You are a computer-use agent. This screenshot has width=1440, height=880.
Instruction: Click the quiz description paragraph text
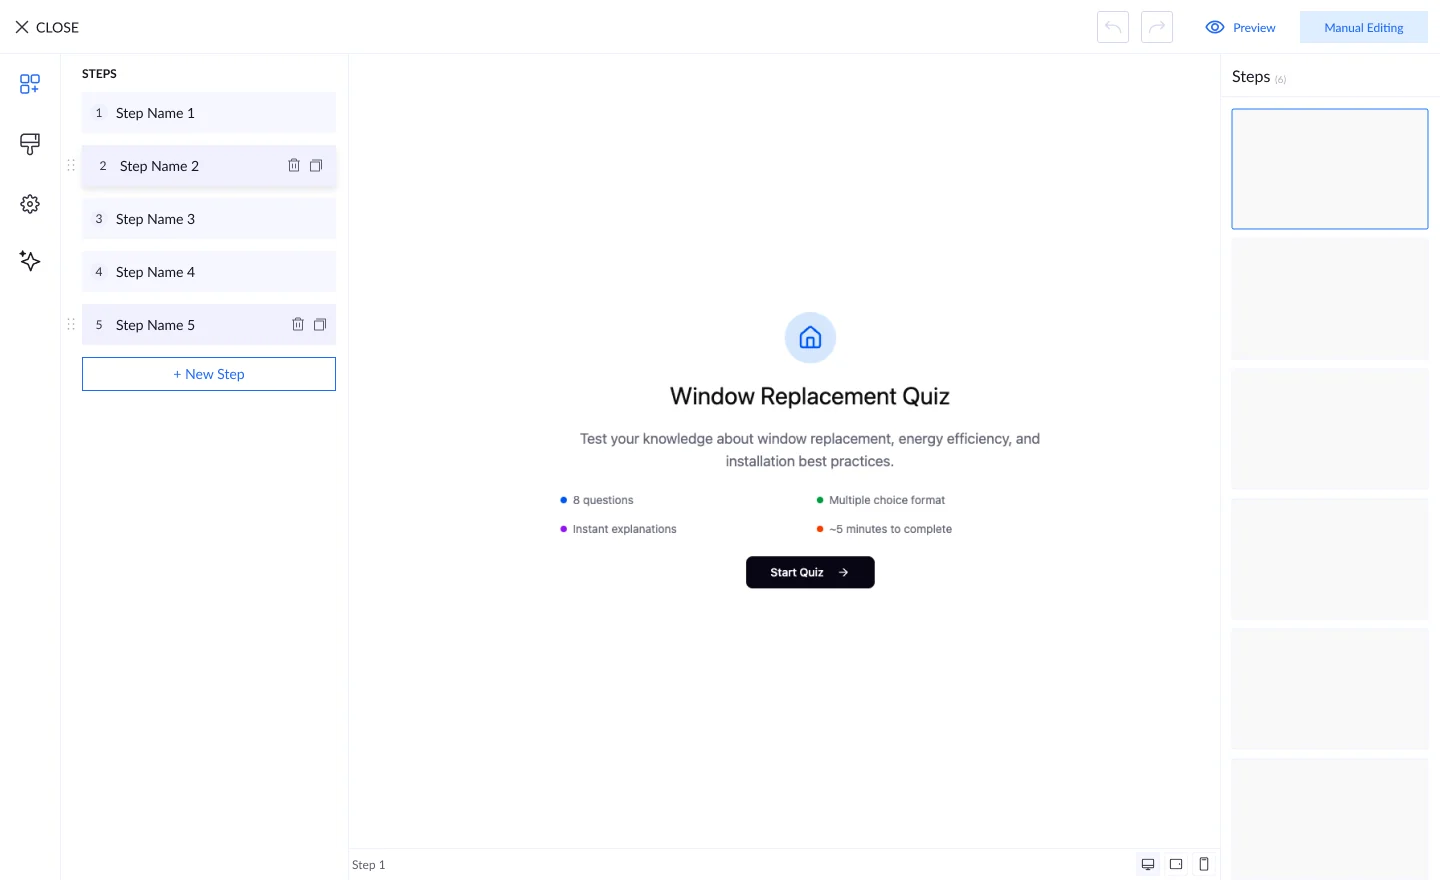click(x=810, y=450)
